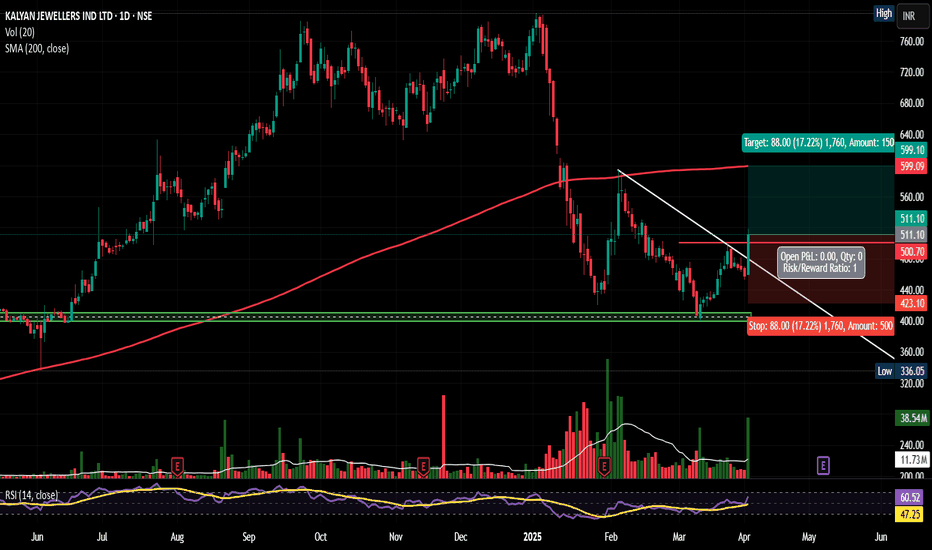Click the green 511.10 price tag

tap(912, 218)
